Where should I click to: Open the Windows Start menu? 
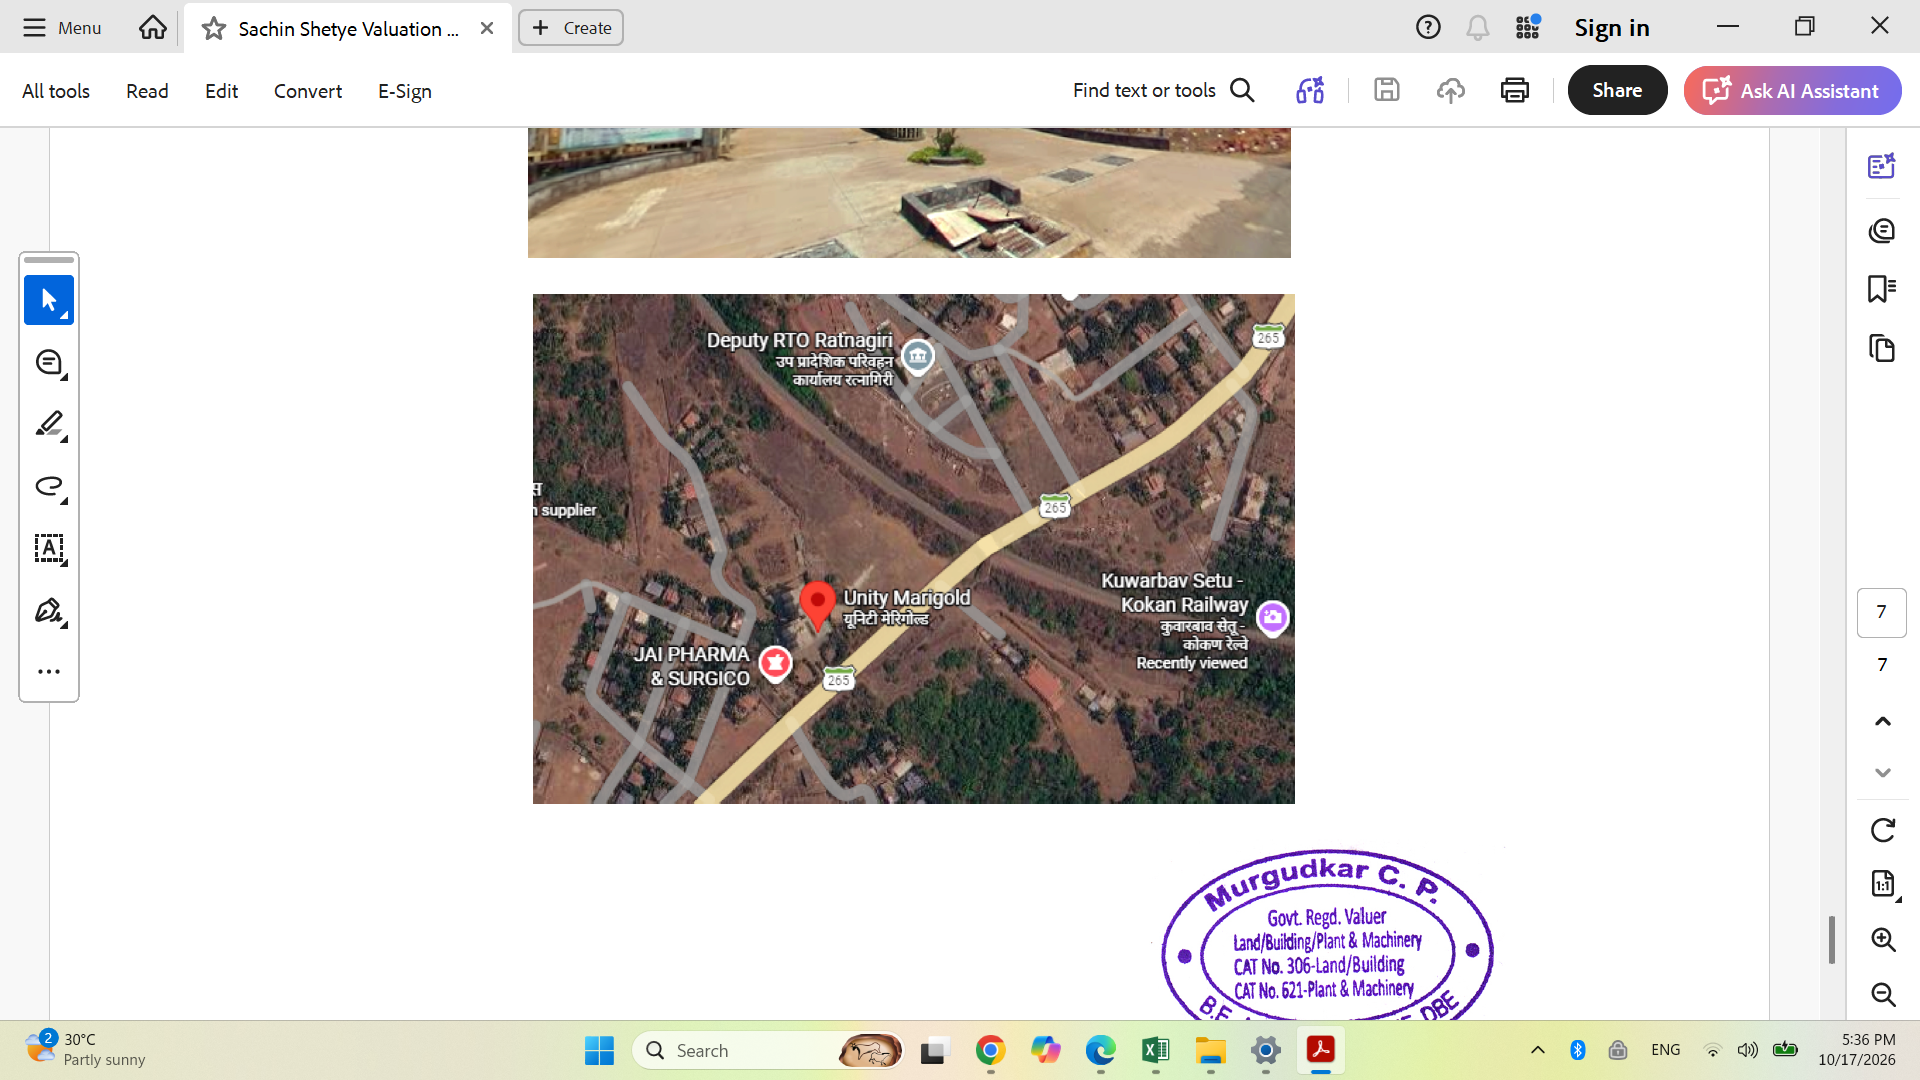point(599,1050)
